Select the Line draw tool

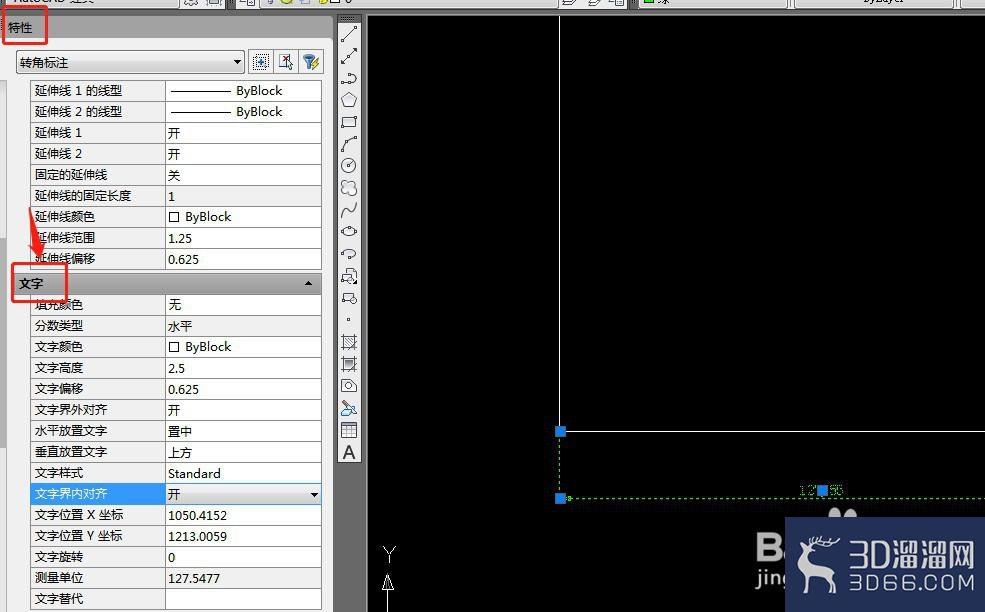349,34
